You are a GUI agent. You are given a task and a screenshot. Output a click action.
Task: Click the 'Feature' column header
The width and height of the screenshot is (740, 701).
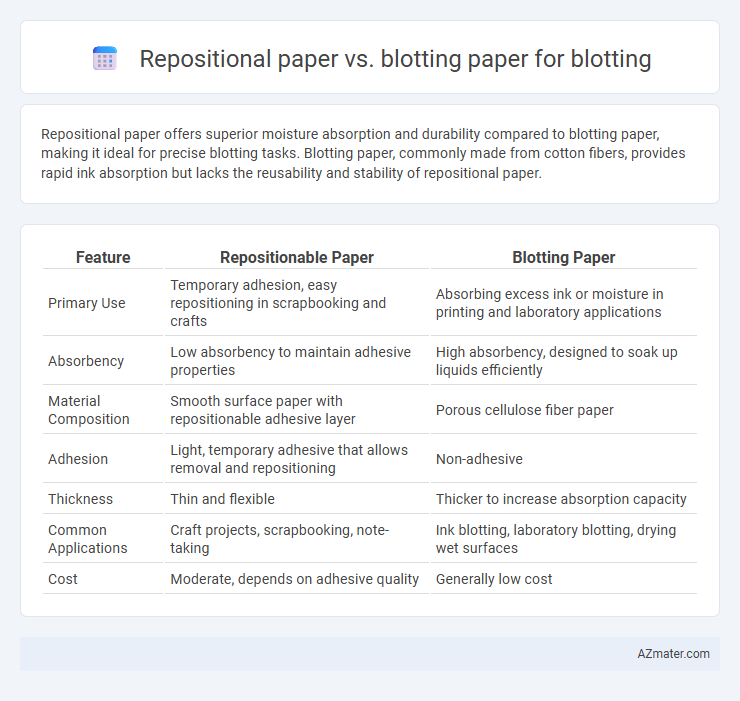click(x=103, y=257)
